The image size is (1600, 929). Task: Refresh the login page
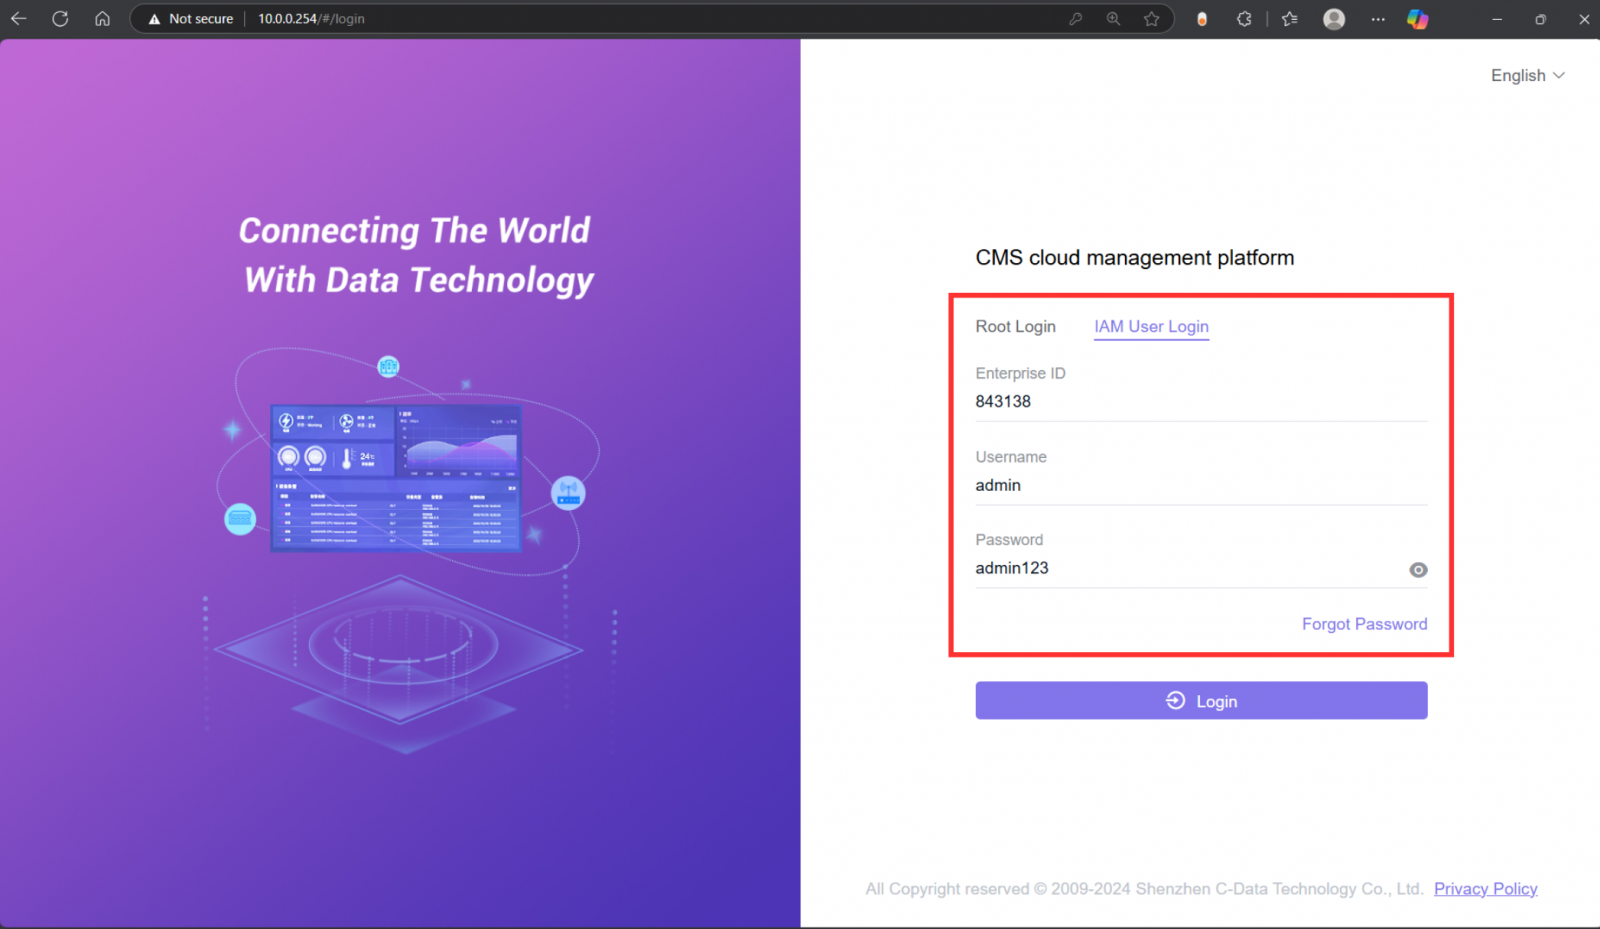(x=60, y=18)
